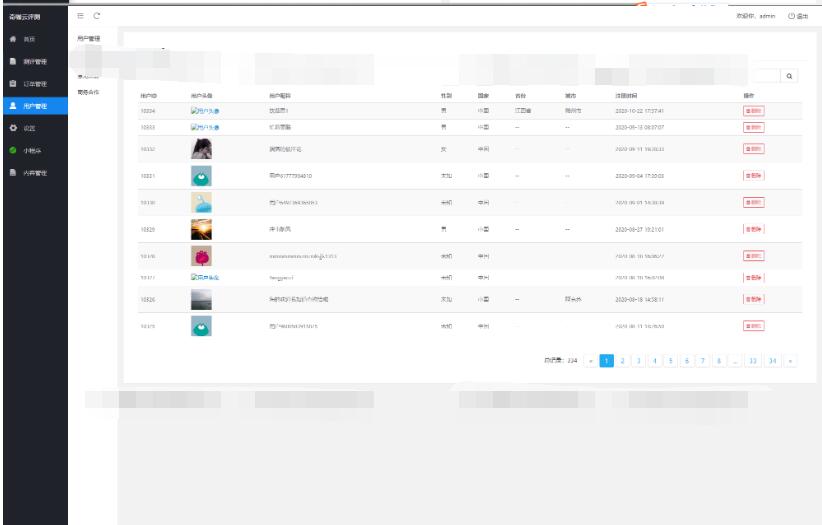This screenshot has width=822, height=525.
Task: Jump to last page 34 in pagination
Action: tap(773, 360)
